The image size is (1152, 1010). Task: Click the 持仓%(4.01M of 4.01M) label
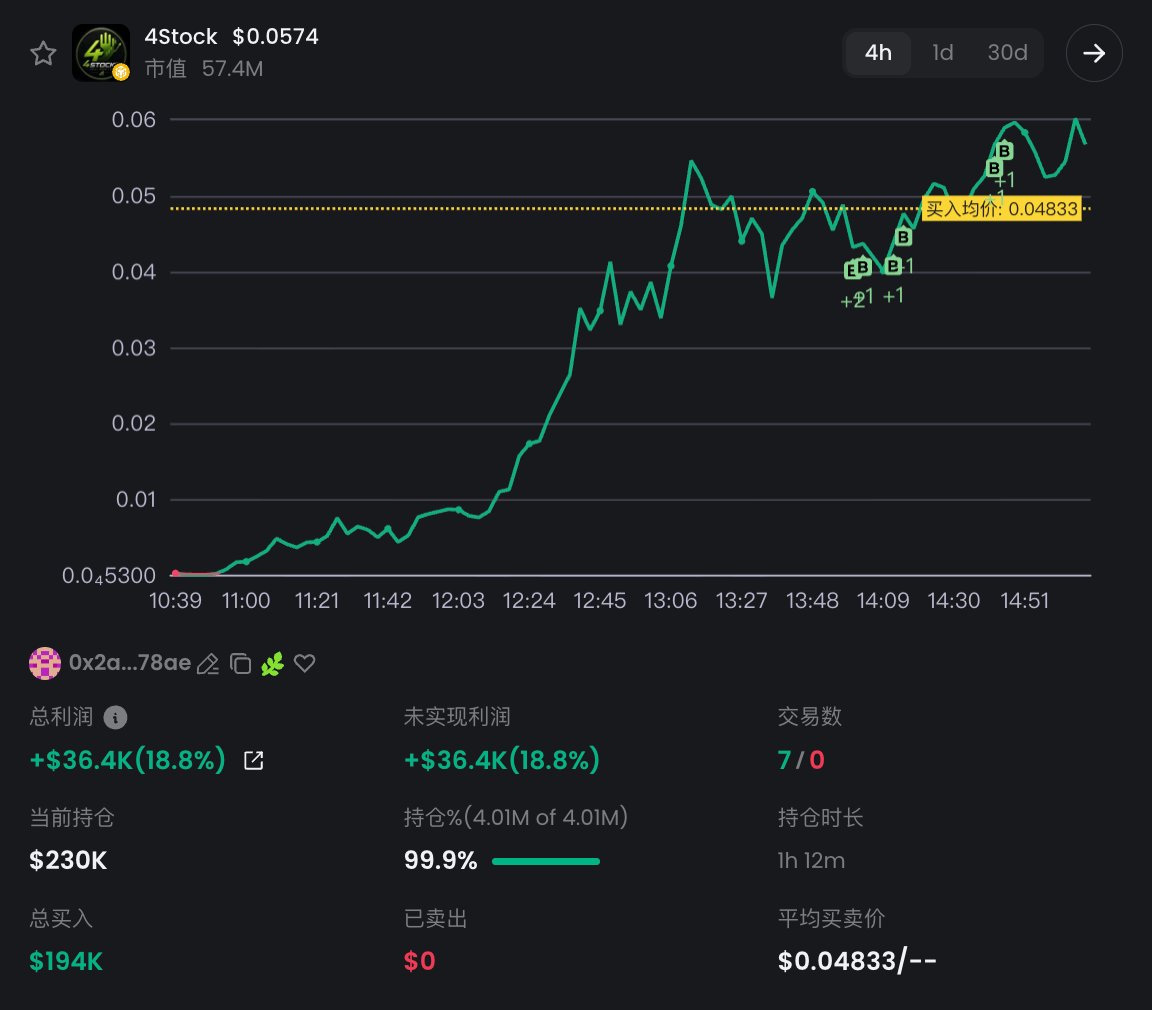click(516, 818)
